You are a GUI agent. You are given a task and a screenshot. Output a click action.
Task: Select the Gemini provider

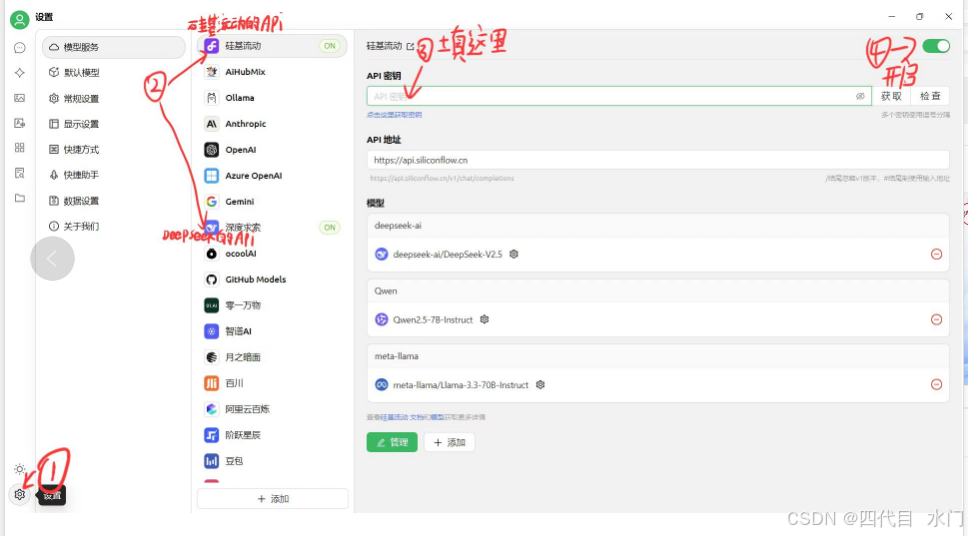pos(272,201)
